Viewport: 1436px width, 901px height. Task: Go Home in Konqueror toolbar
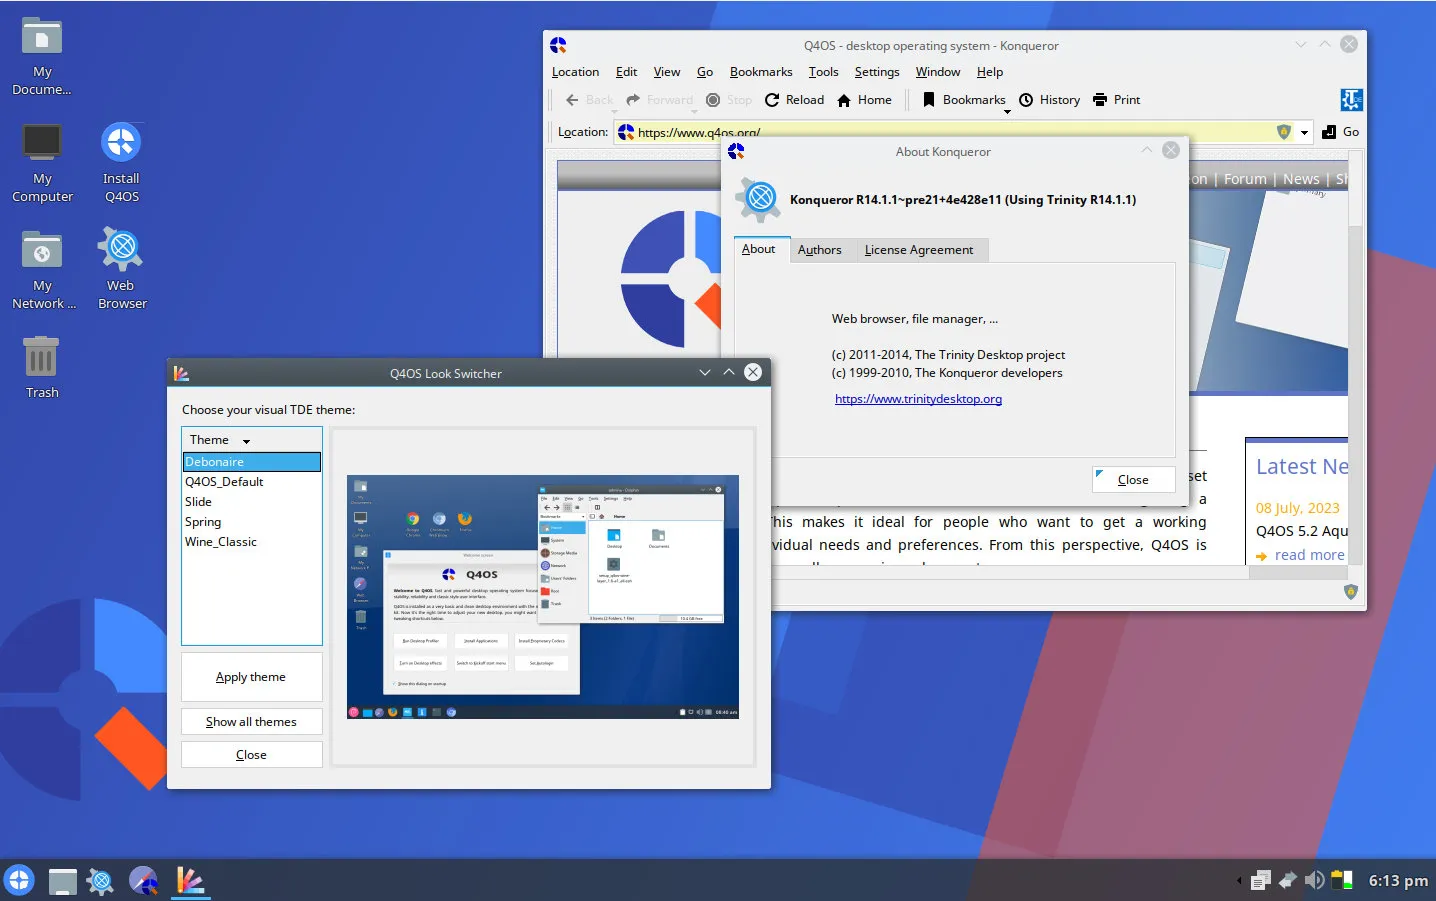point(864,100)
